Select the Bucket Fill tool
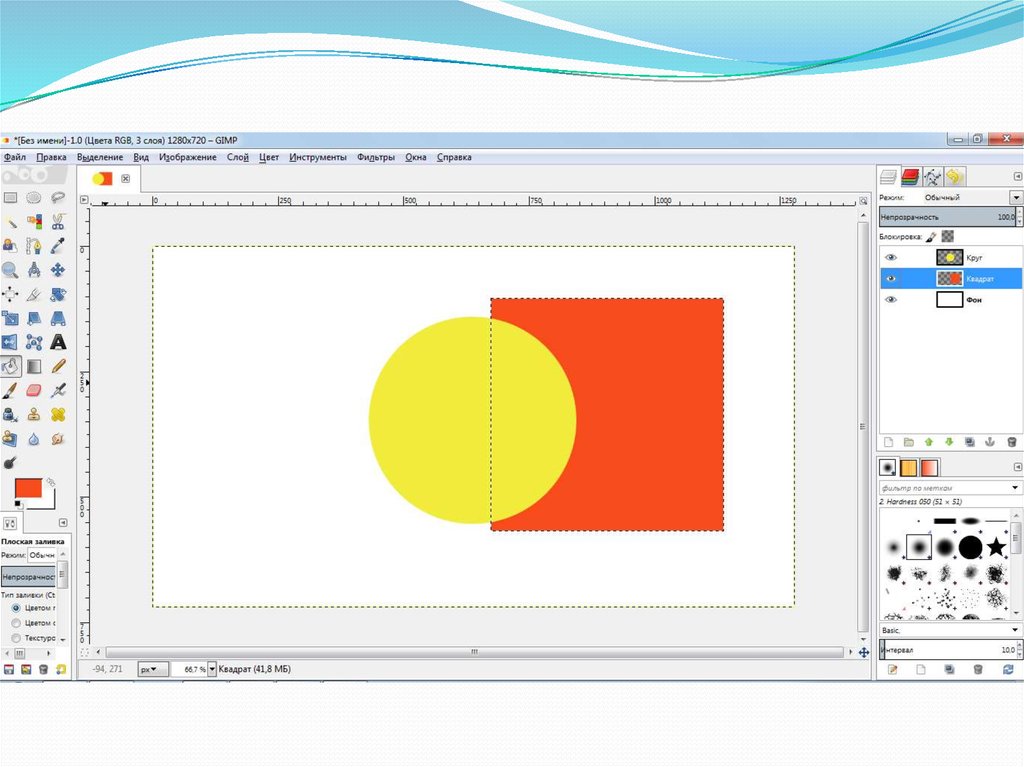Viewport: 1024px width, 767px height. pos(11,367)
